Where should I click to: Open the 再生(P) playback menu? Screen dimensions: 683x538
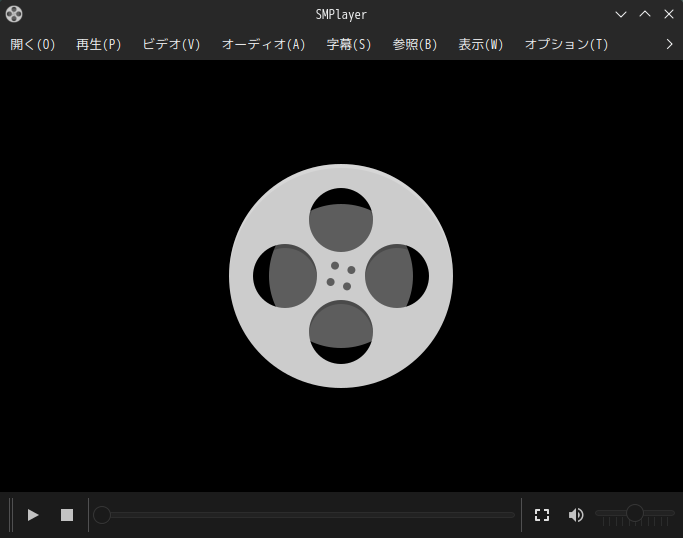pyautogui.click(x=98, y=44)
